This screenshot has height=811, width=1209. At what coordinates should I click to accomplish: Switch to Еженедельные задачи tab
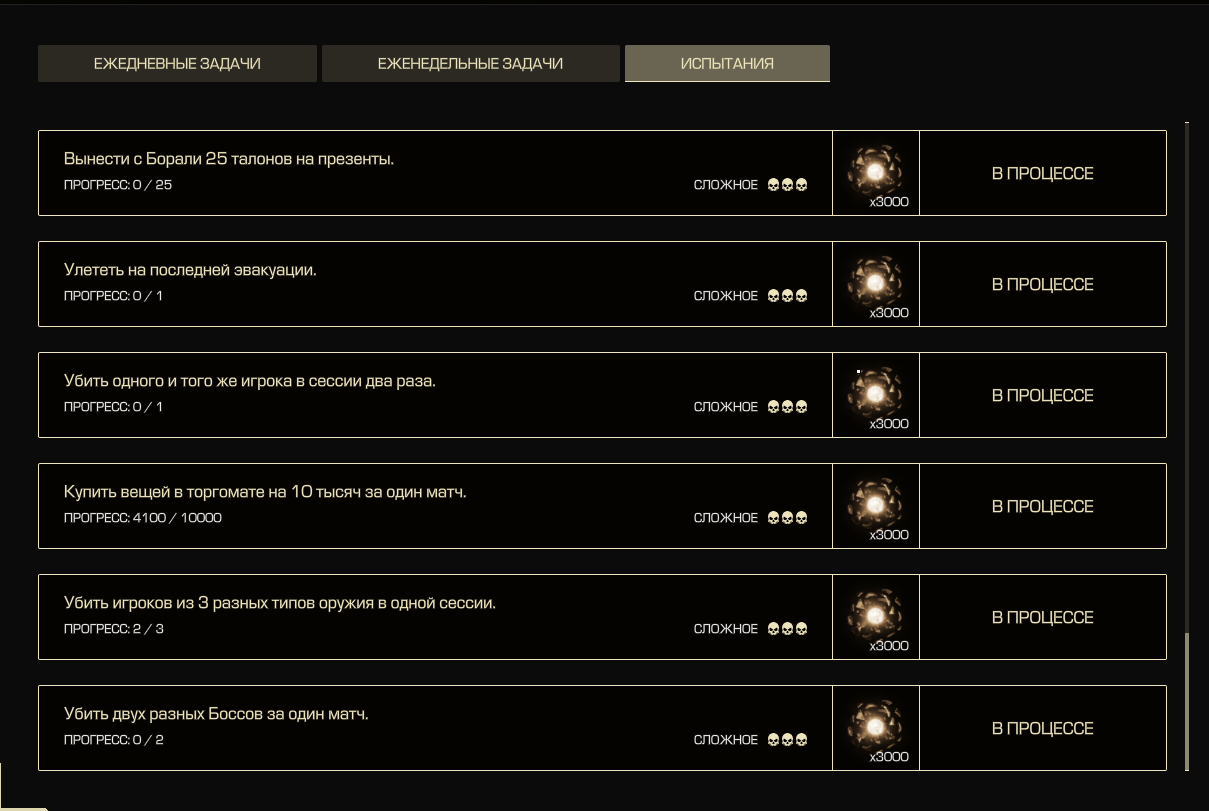tap(470, 63)
